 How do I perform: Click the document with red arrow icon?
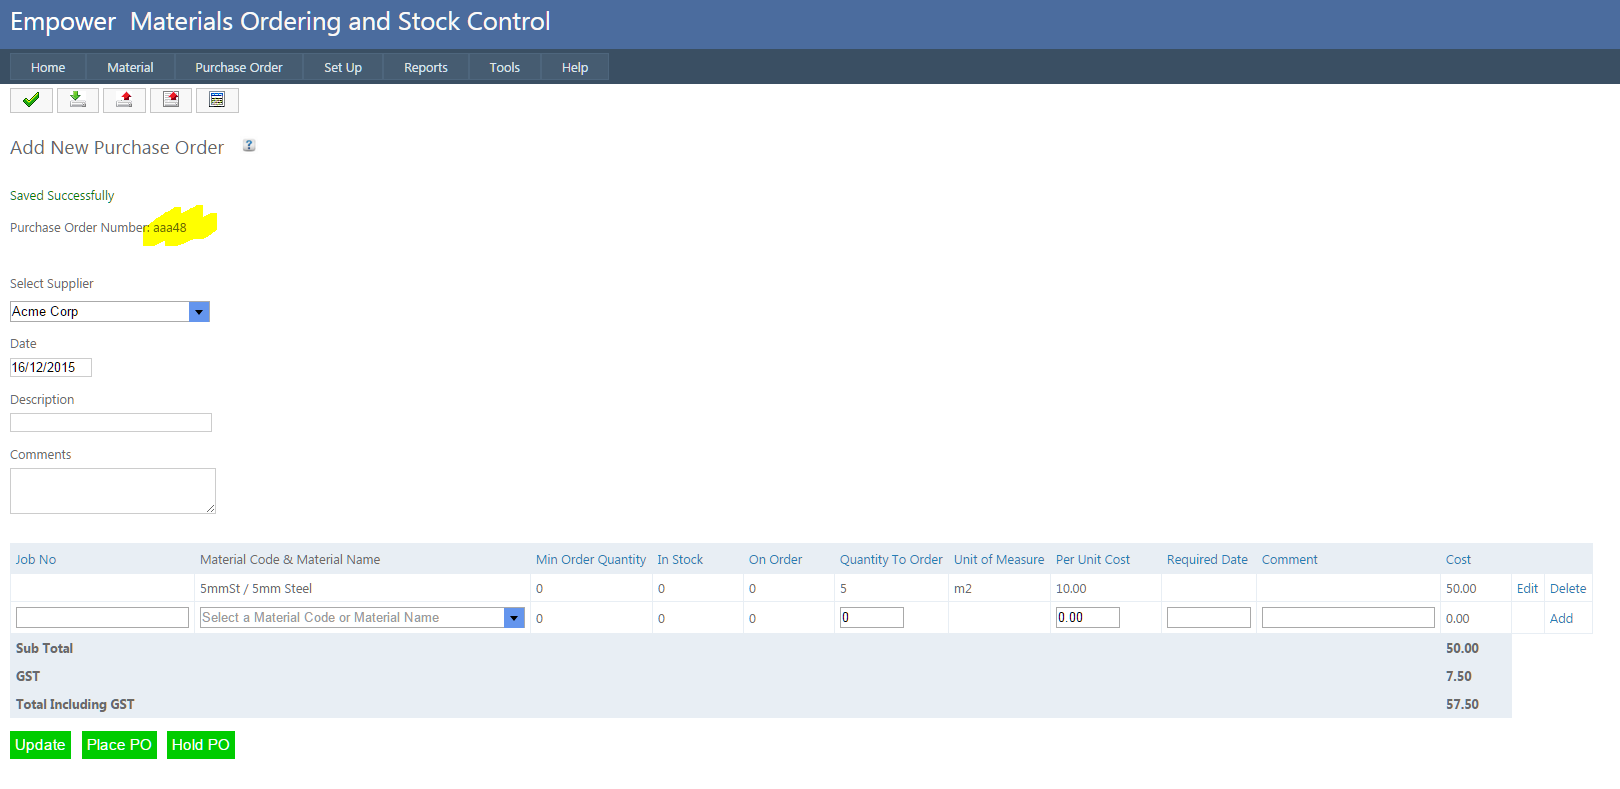[x=171, y=100]
